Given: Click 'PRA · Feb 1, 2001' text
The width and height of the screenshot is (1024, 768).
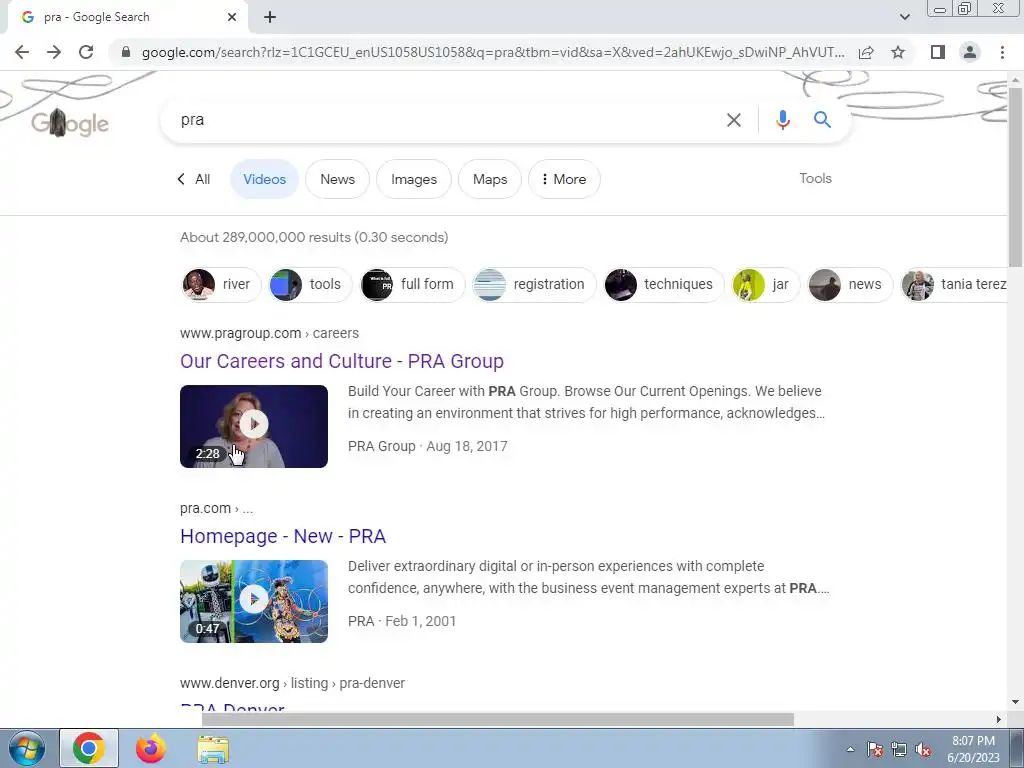Looking at the screenshot, I should click(402, 621).
